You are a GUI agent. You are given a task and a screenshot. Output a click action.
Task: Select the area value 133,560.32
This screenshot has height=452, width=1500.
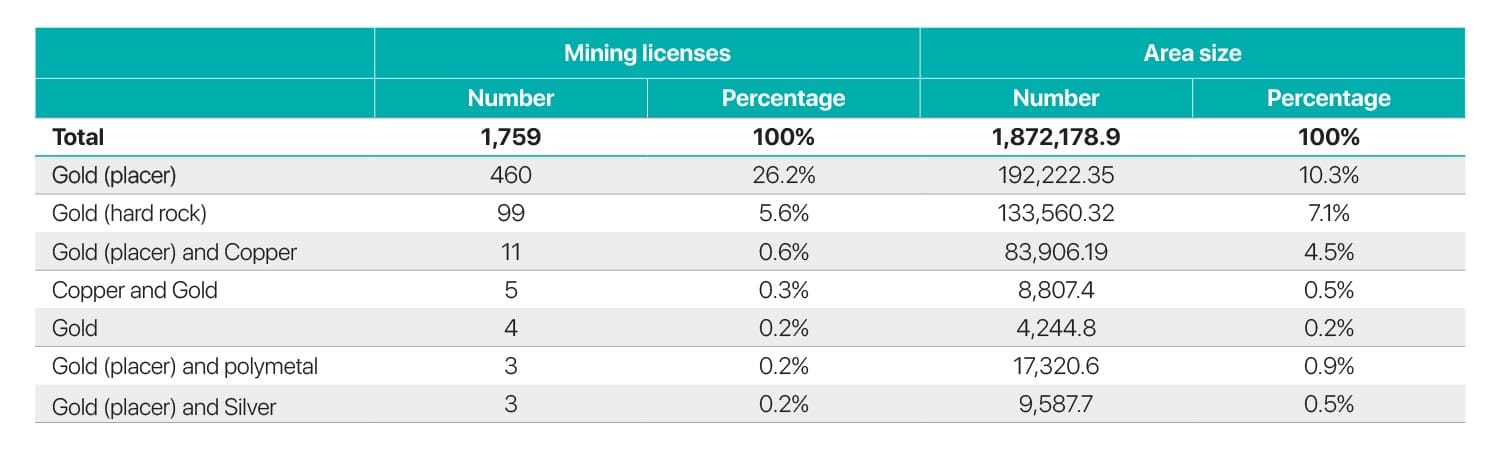pyautogui.click(x=1056, y=213)
